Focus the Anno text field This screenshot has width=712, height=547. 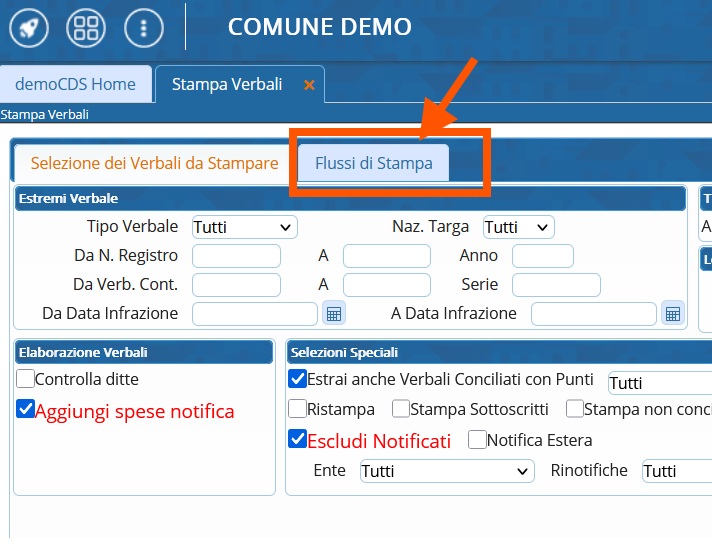543,256
